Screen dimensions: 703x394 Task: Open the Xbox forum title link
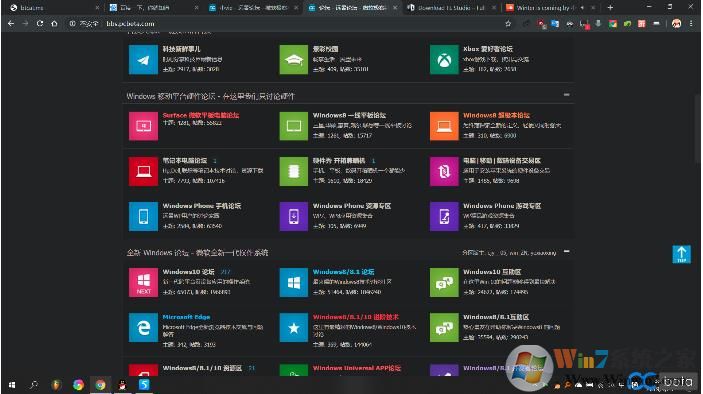(488, 49)
